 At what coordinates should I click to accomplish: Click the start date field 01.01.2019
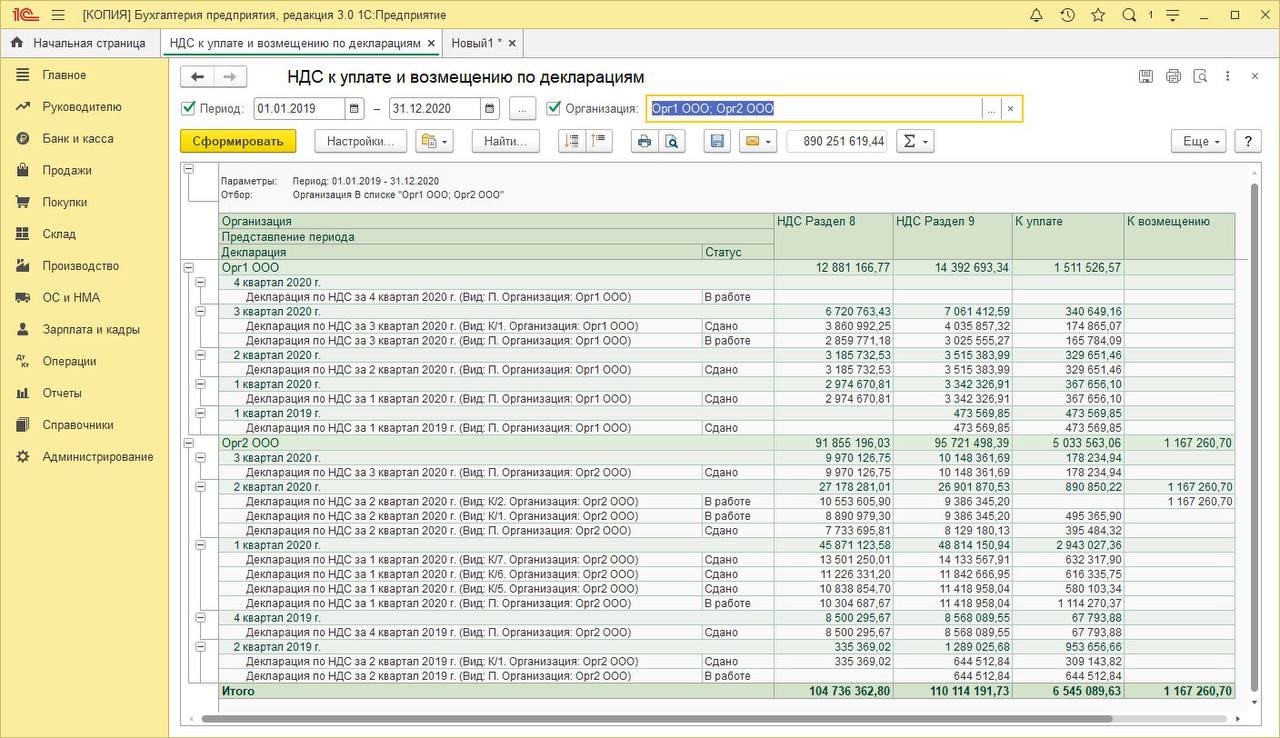(x=299, y=109)
